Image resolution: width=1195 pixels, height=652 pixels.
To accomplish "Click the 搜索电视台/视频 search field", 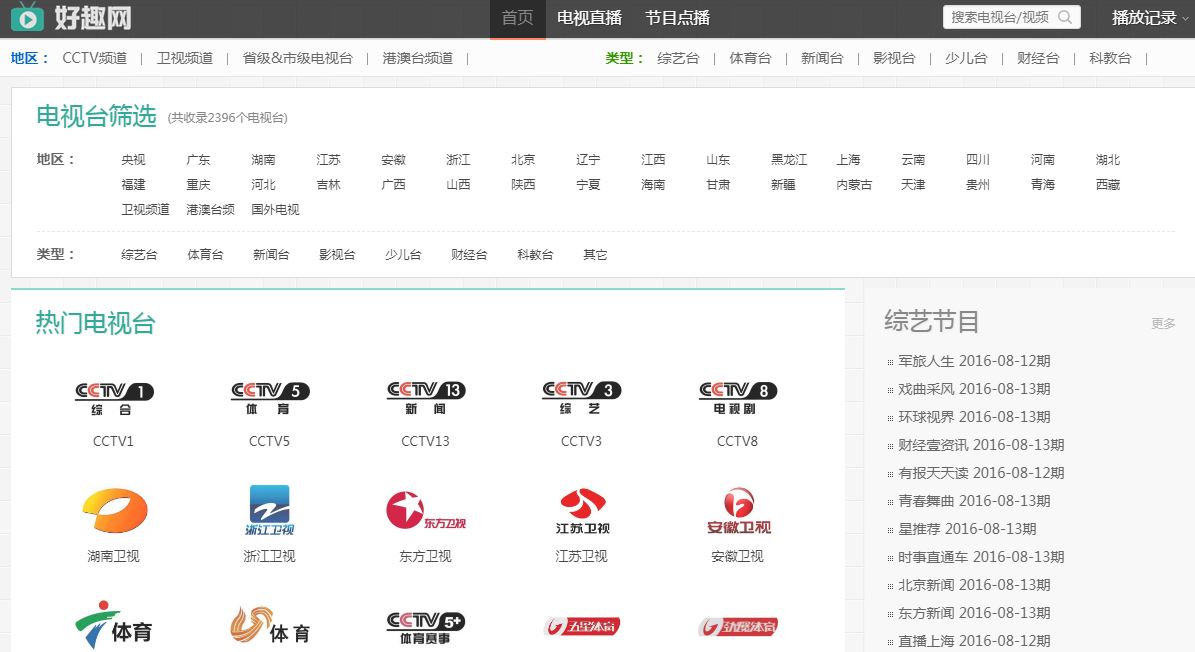I will click(x=1000, y=17).
